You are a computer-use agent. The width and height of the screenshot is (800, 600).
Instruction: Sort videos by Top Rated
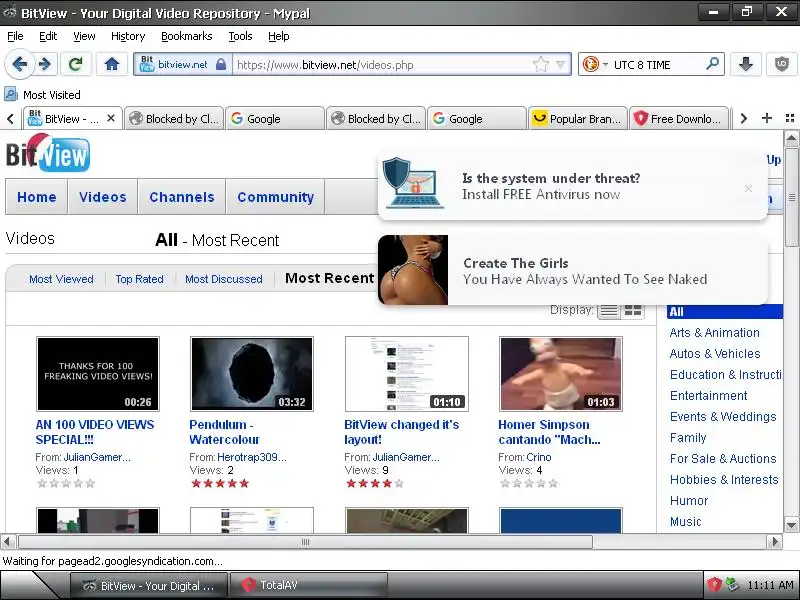pyautogui.click(x=139, y=279)
